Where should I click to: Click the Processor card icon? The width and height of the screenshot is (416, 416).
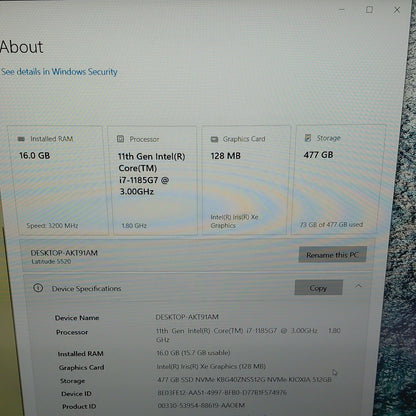pyautogui.click(x=120, y=139)
